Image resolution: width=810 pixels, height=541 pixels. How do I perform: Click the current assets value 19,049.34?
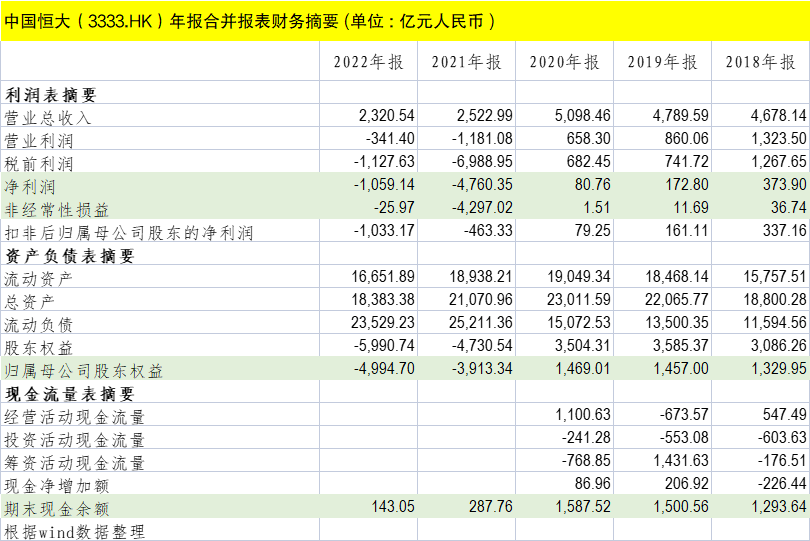(x=579, y=276)
